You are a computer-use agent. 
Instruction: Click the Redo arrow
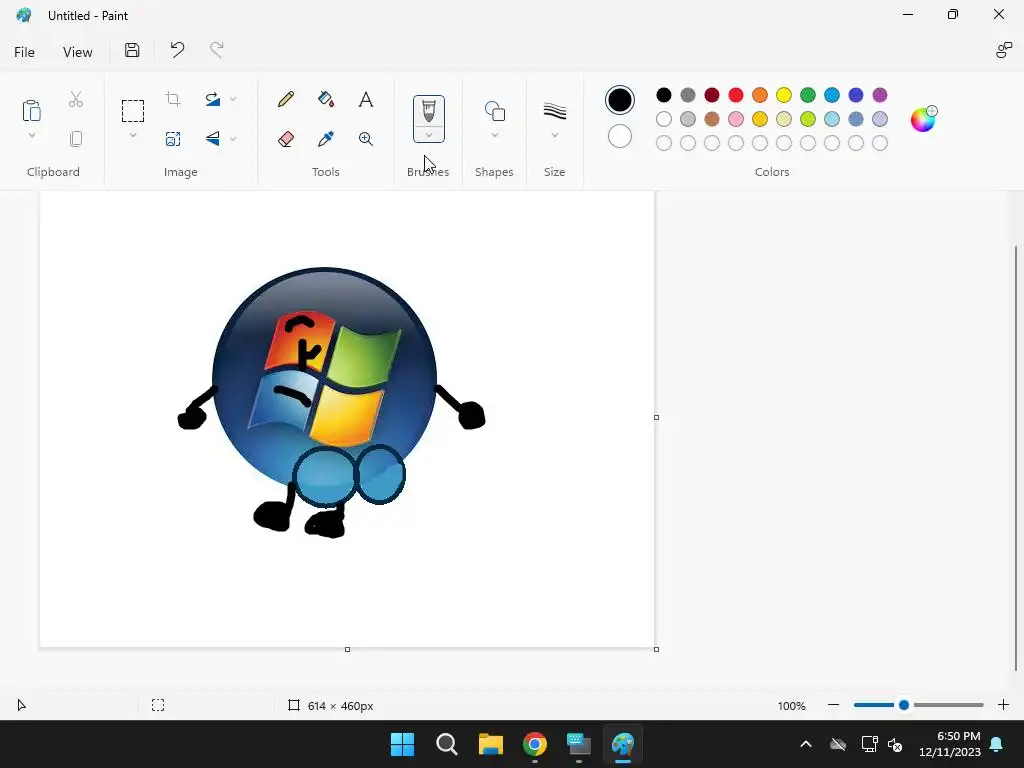pos(216,50)
